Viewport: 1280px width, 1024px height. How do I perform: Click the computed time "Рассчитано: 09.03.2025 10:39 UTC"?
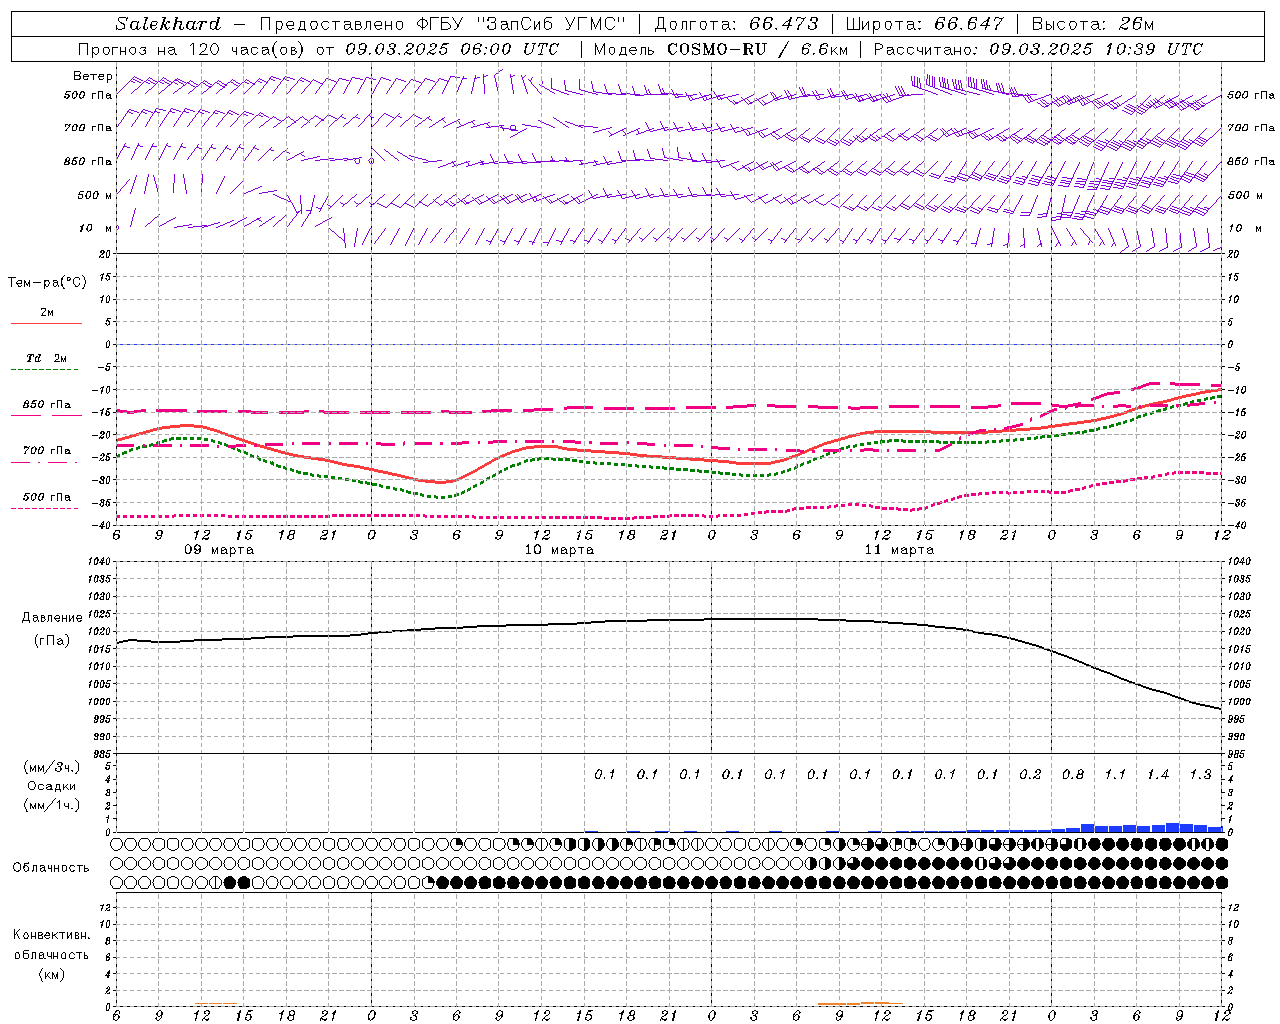(x=1038, y=49)
